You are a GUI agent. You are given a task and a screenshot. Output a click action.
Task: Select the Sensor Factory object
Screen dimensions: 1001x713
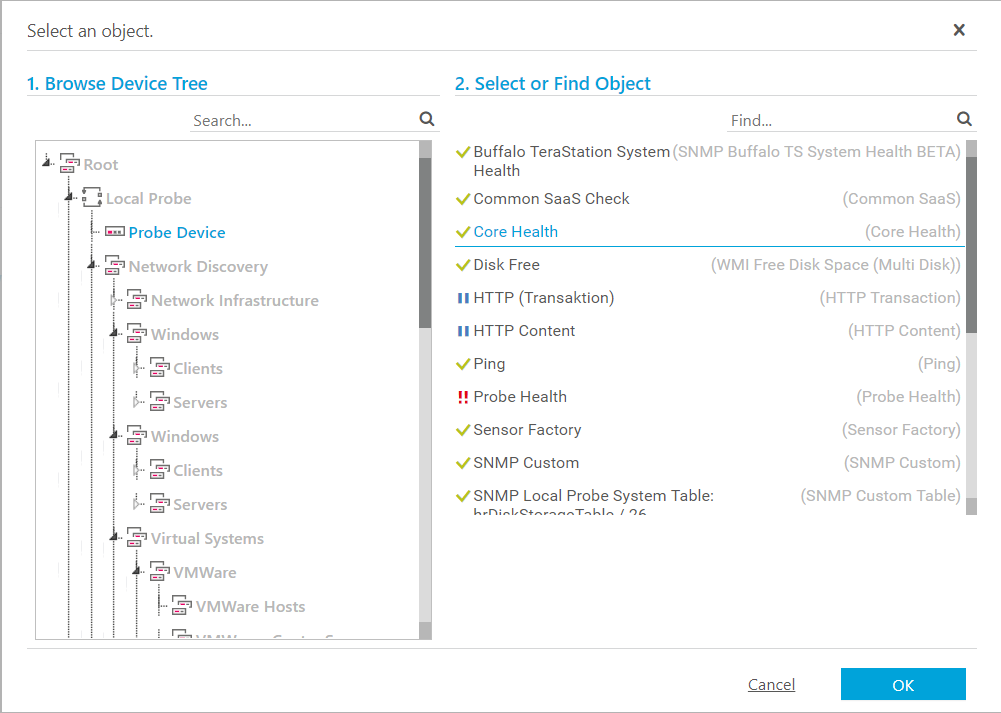527,430
